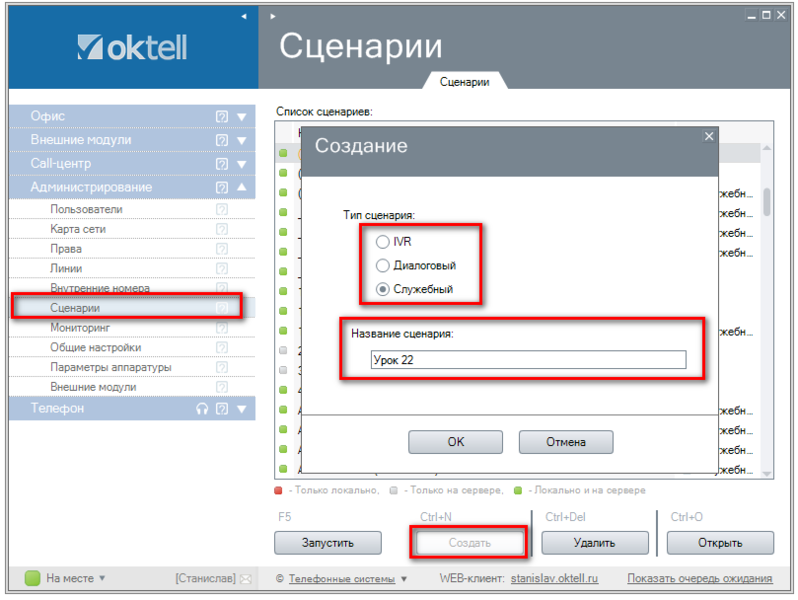
Task: Click the Название сценария text field
Action: [527, 360]
